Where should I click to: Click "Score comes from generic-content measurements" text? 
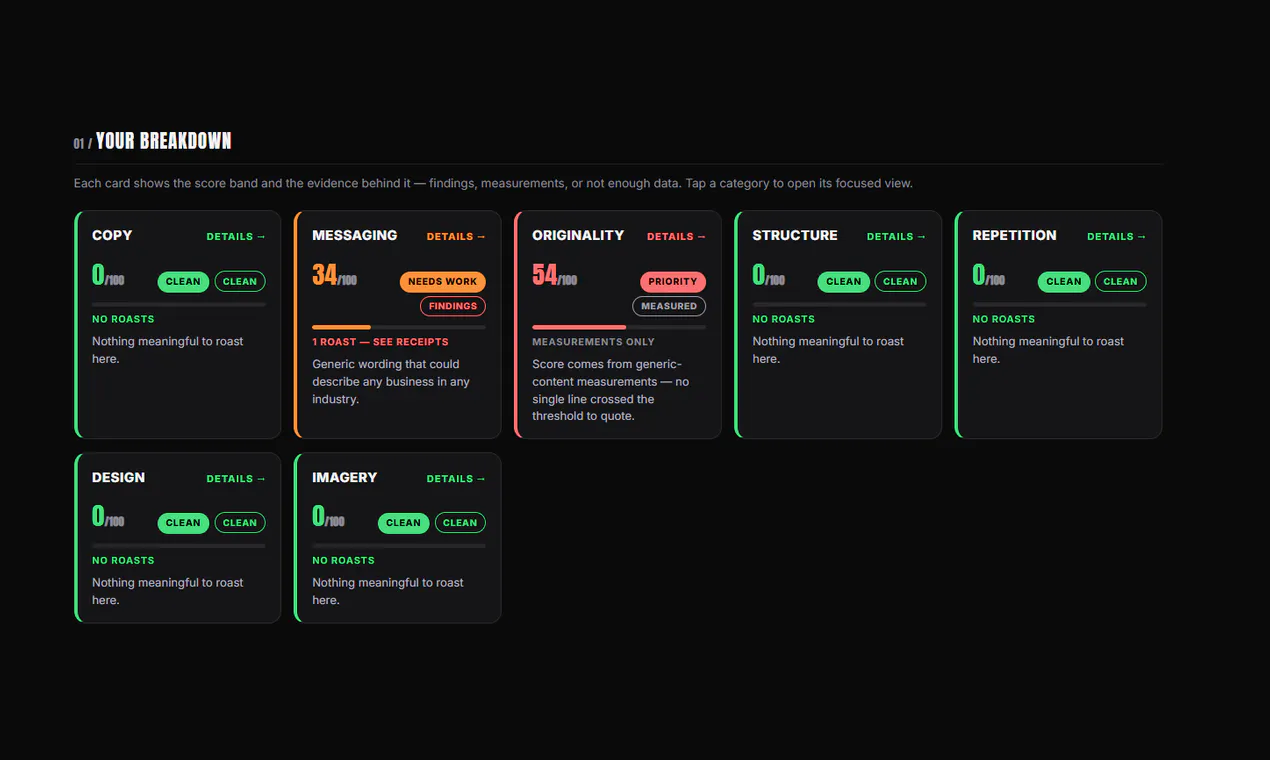point(611,390)
